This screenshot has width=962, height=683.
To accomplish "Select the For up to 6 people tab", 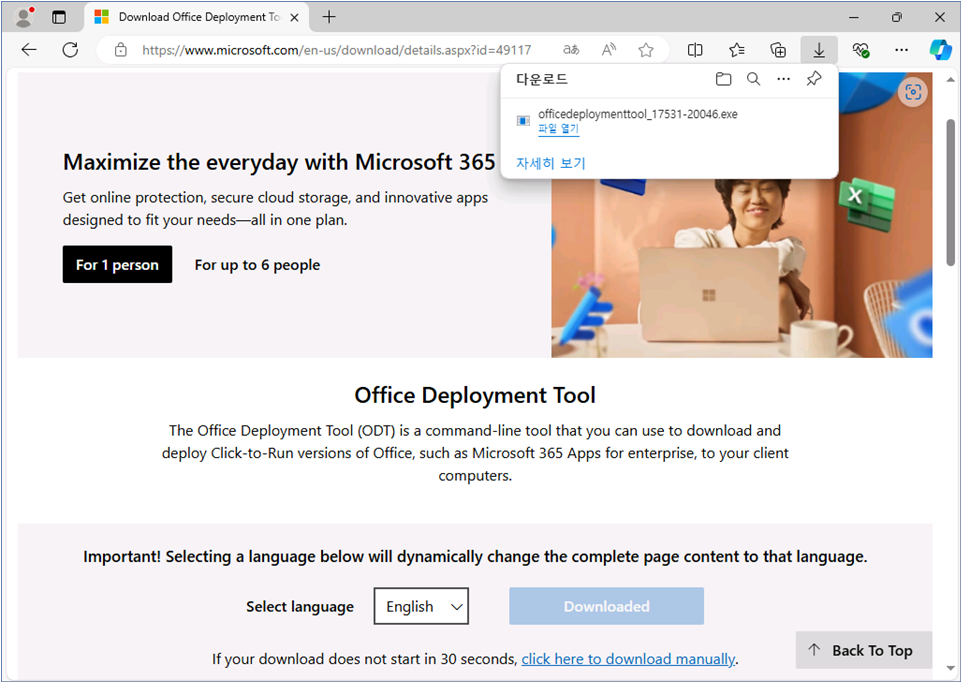I will [257, 265].
